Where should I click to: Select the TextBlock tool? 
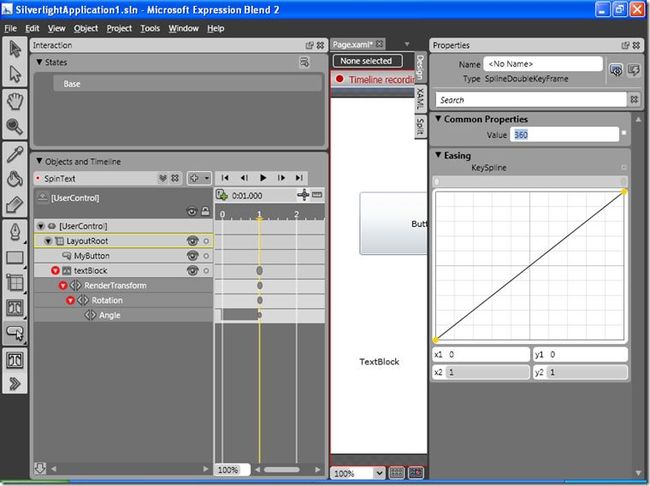pos(15,308)
